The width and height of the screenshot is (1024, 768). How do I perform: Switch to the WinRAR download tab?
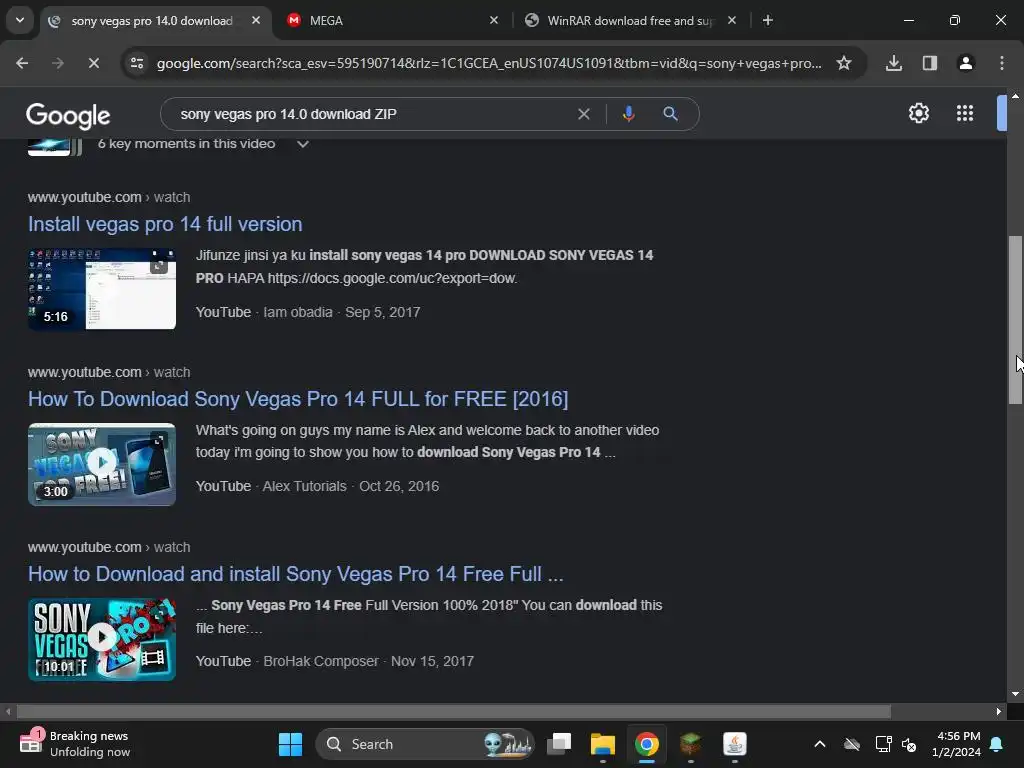coord(632,20)
